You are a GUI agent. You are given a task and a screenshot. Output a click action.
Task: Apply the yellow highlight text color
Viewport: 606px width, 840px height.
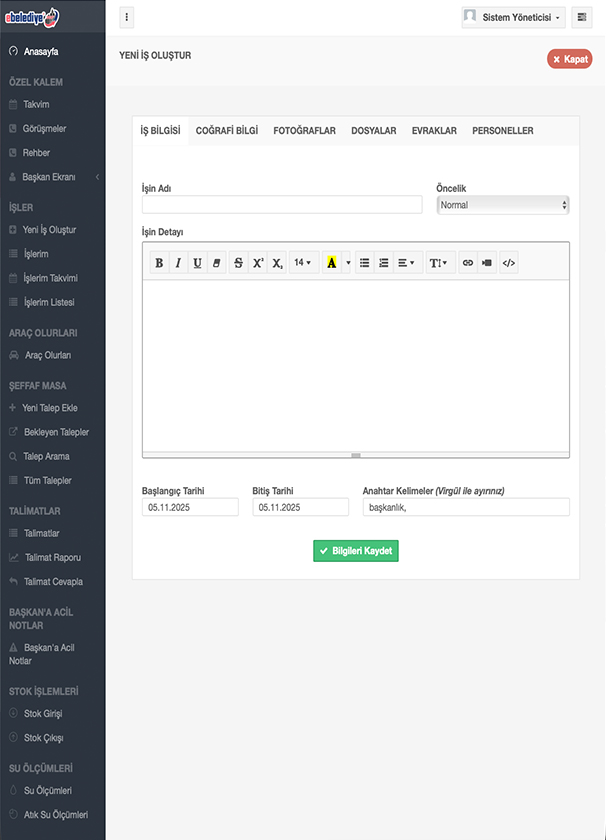coord(332,263)
